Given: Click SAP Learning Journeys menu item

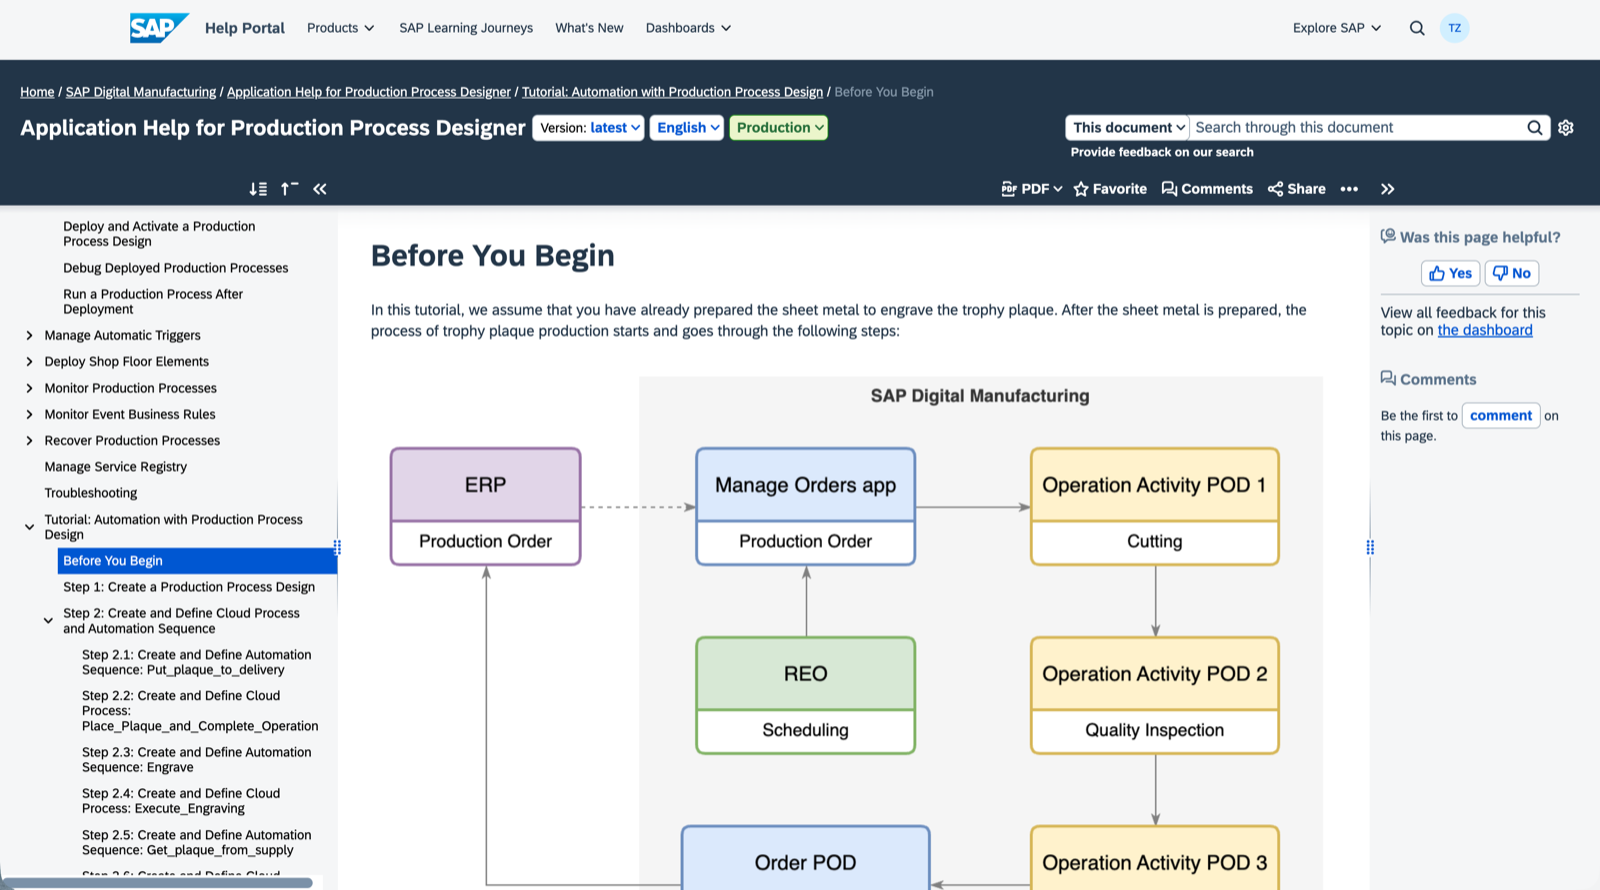Looking at the screenshot, I should click(466, 28).
